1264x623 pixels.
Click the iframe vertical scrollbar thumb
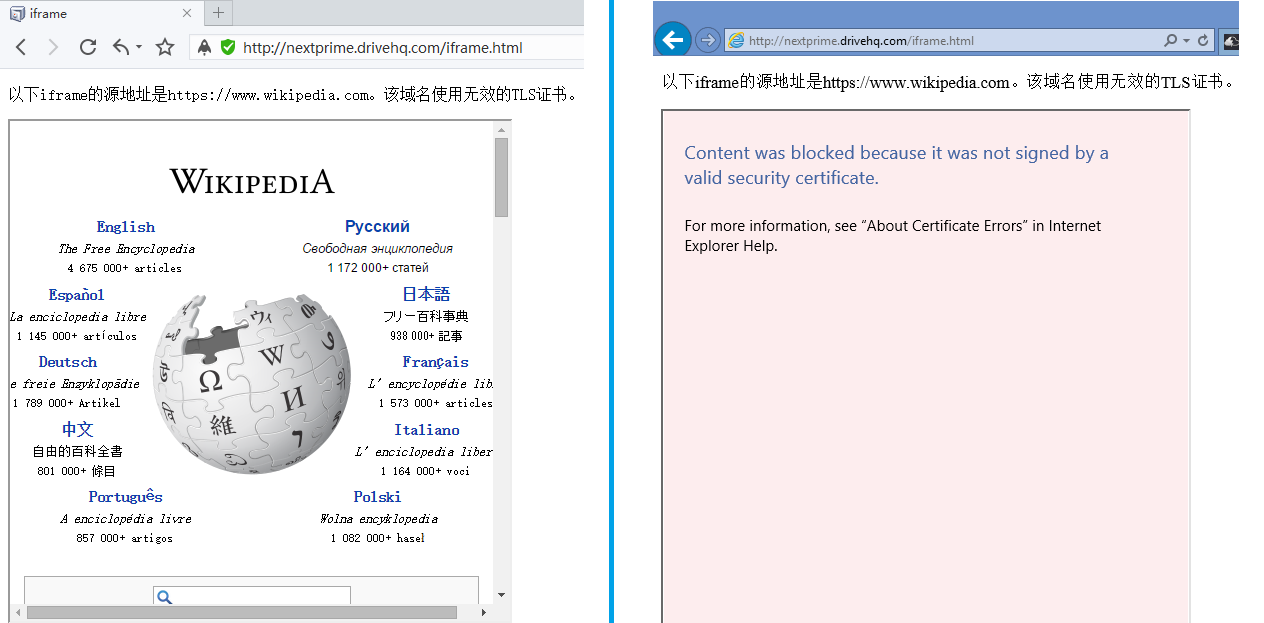pyautogui.click(x=502, y=177)
